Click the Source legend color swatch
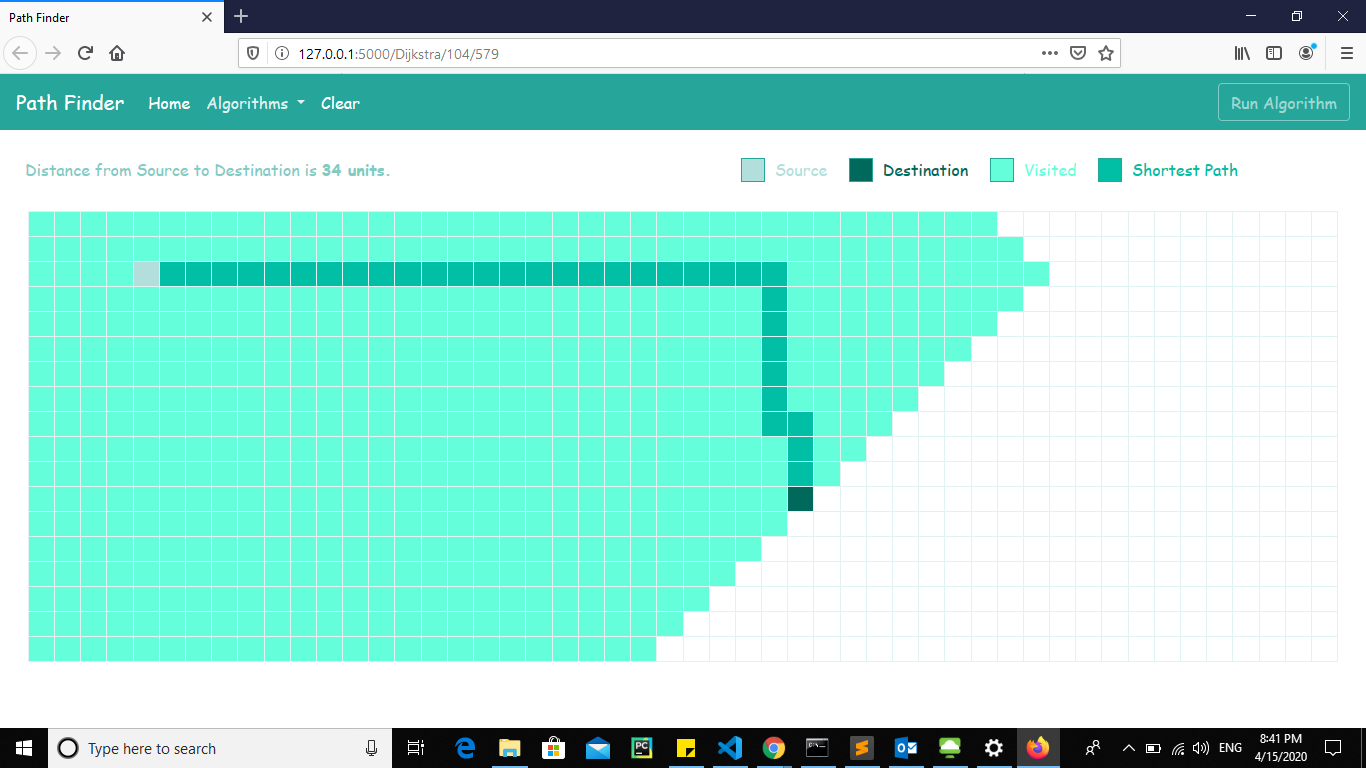Image resolution: width=1366 pixels, height=768 pixels. tap(753, 170)
